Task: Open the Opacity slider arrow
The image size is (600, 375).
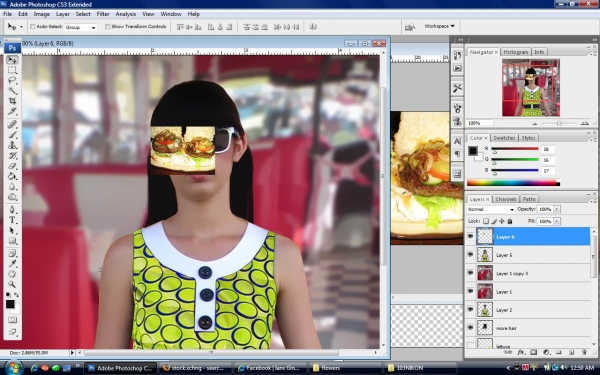Action: pyautogui.click(x=557, y=209)
